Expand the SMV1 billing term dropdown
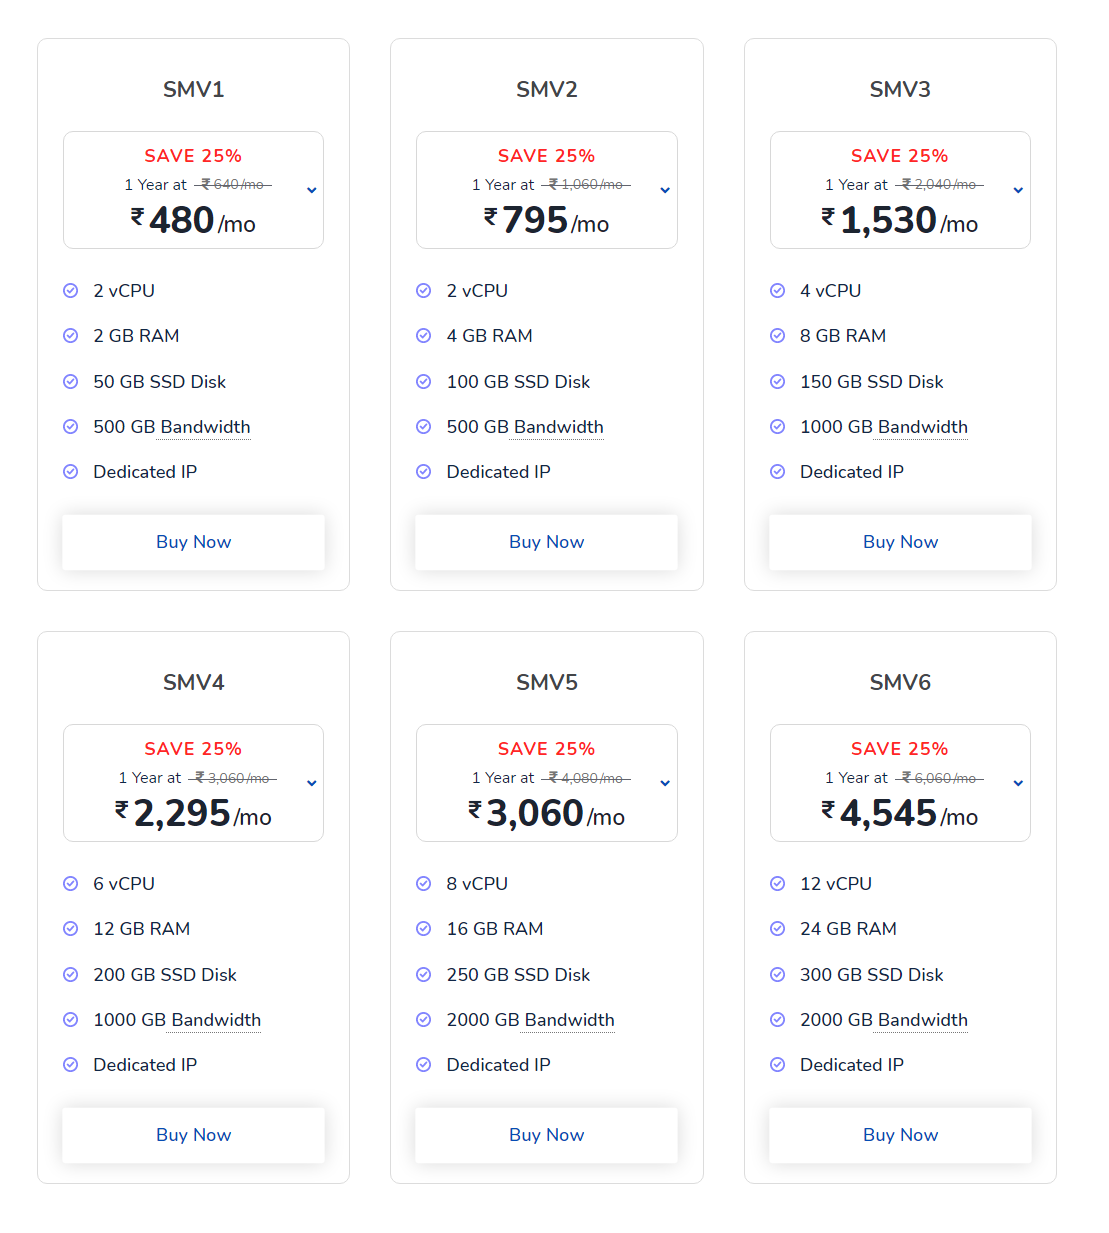 click(312, 190)
